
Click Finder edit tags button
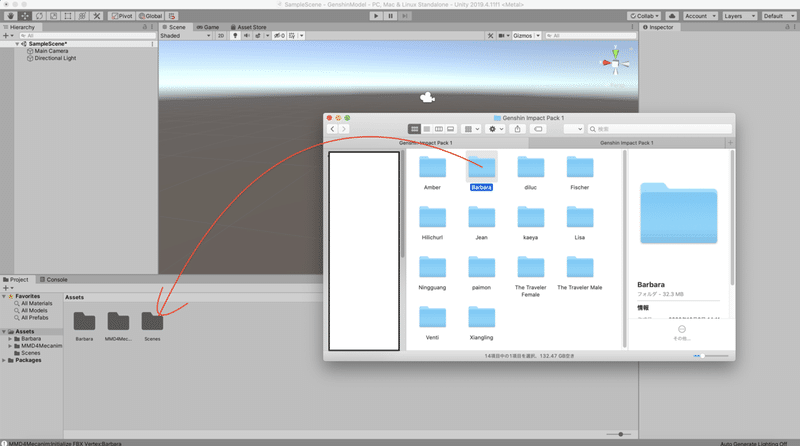point(538,129)
